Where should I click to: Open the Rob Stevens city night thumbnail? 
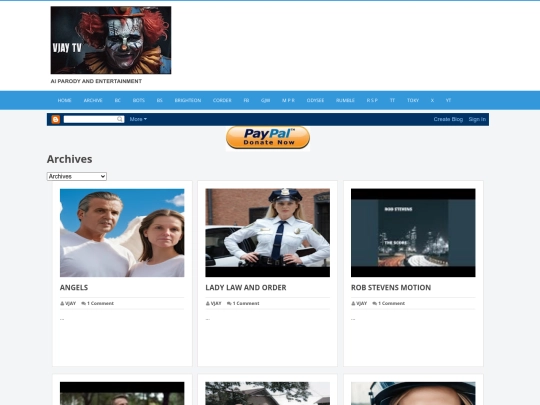pyautogui.click(x=413, y=233)
